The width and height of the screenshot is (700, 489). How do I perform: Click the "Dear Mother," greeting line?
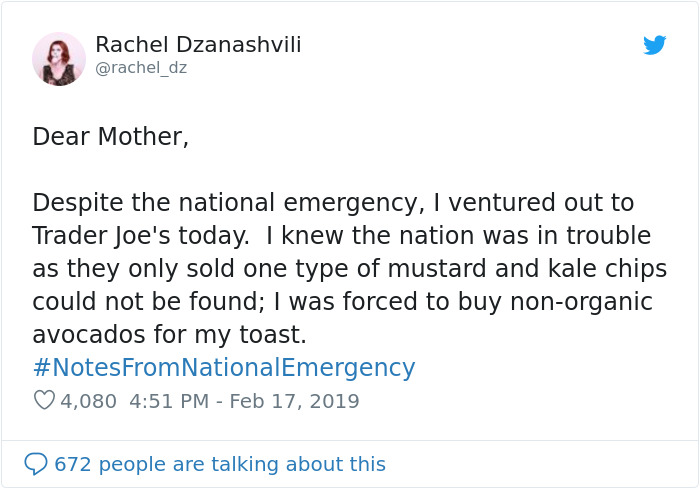pos(110,137)
